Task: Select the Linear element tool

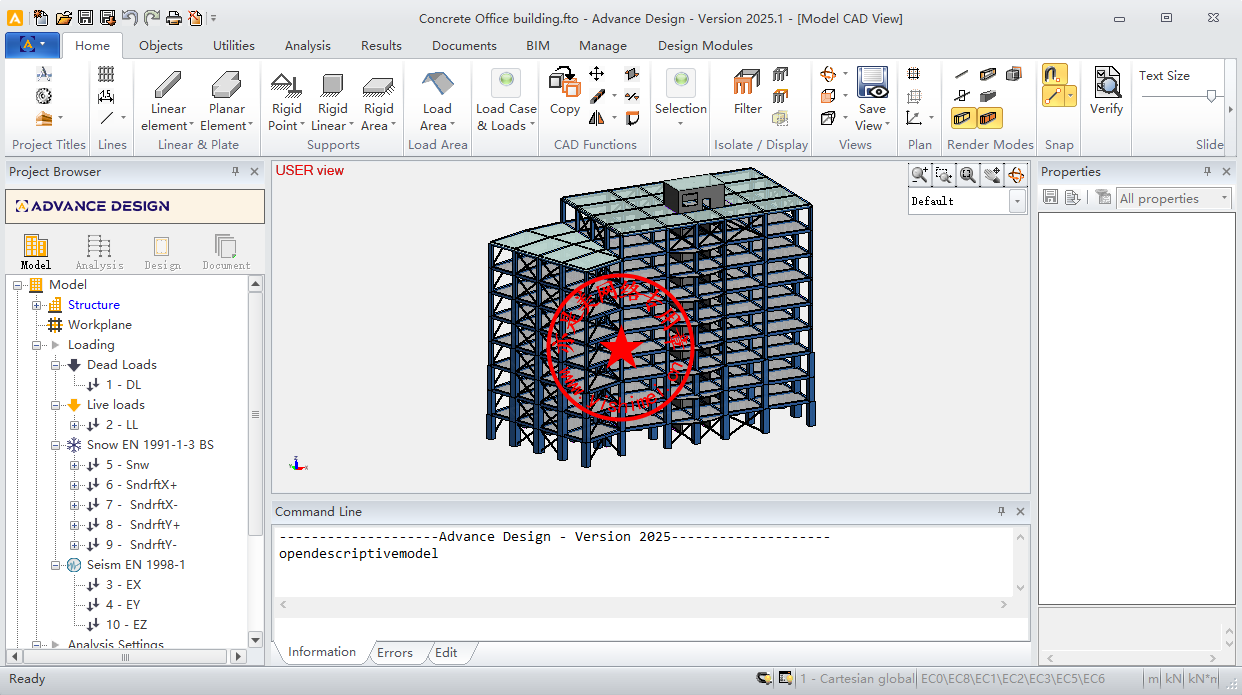Action: [x=168, y=101]
